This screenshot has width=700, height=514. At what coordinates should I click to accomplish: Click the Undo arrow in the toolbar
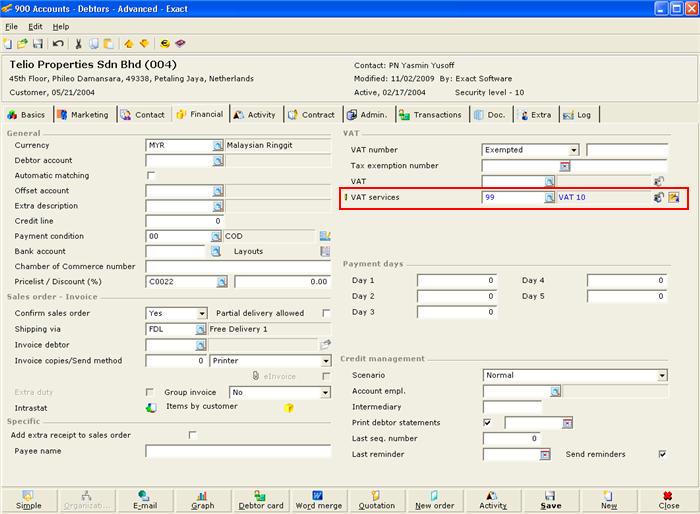58,44
